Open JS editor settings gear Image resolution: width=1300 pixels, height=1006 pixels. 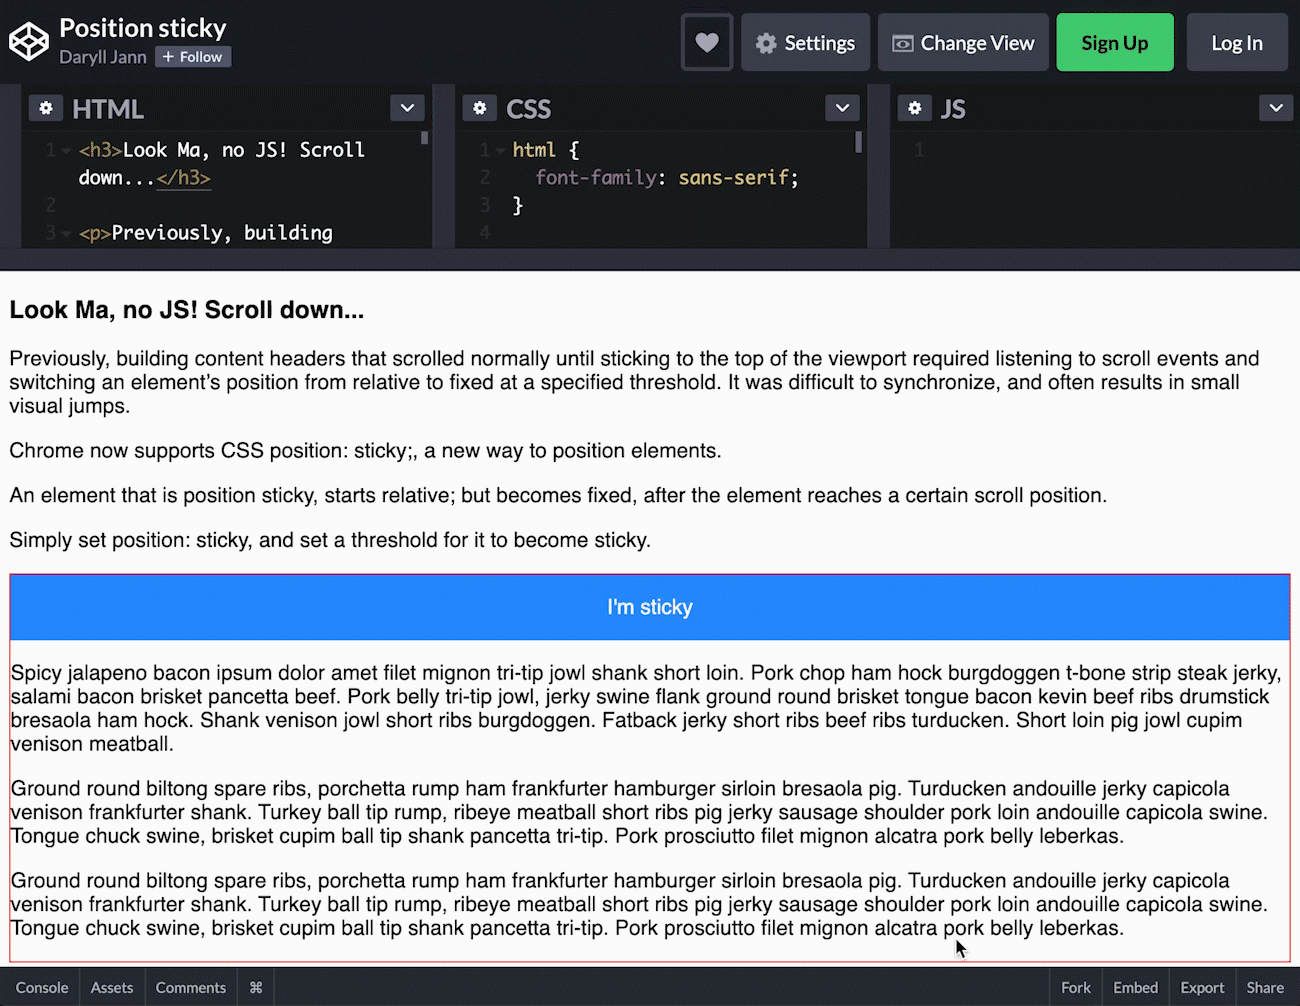pos(914,108)
